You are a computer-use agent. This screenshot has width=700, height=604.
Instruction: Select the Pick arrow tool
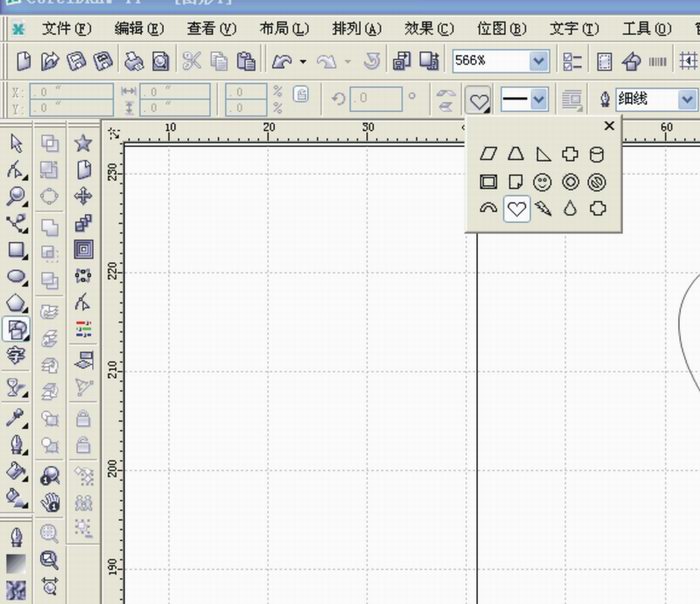pyautogui.click(x=16, y=143)
